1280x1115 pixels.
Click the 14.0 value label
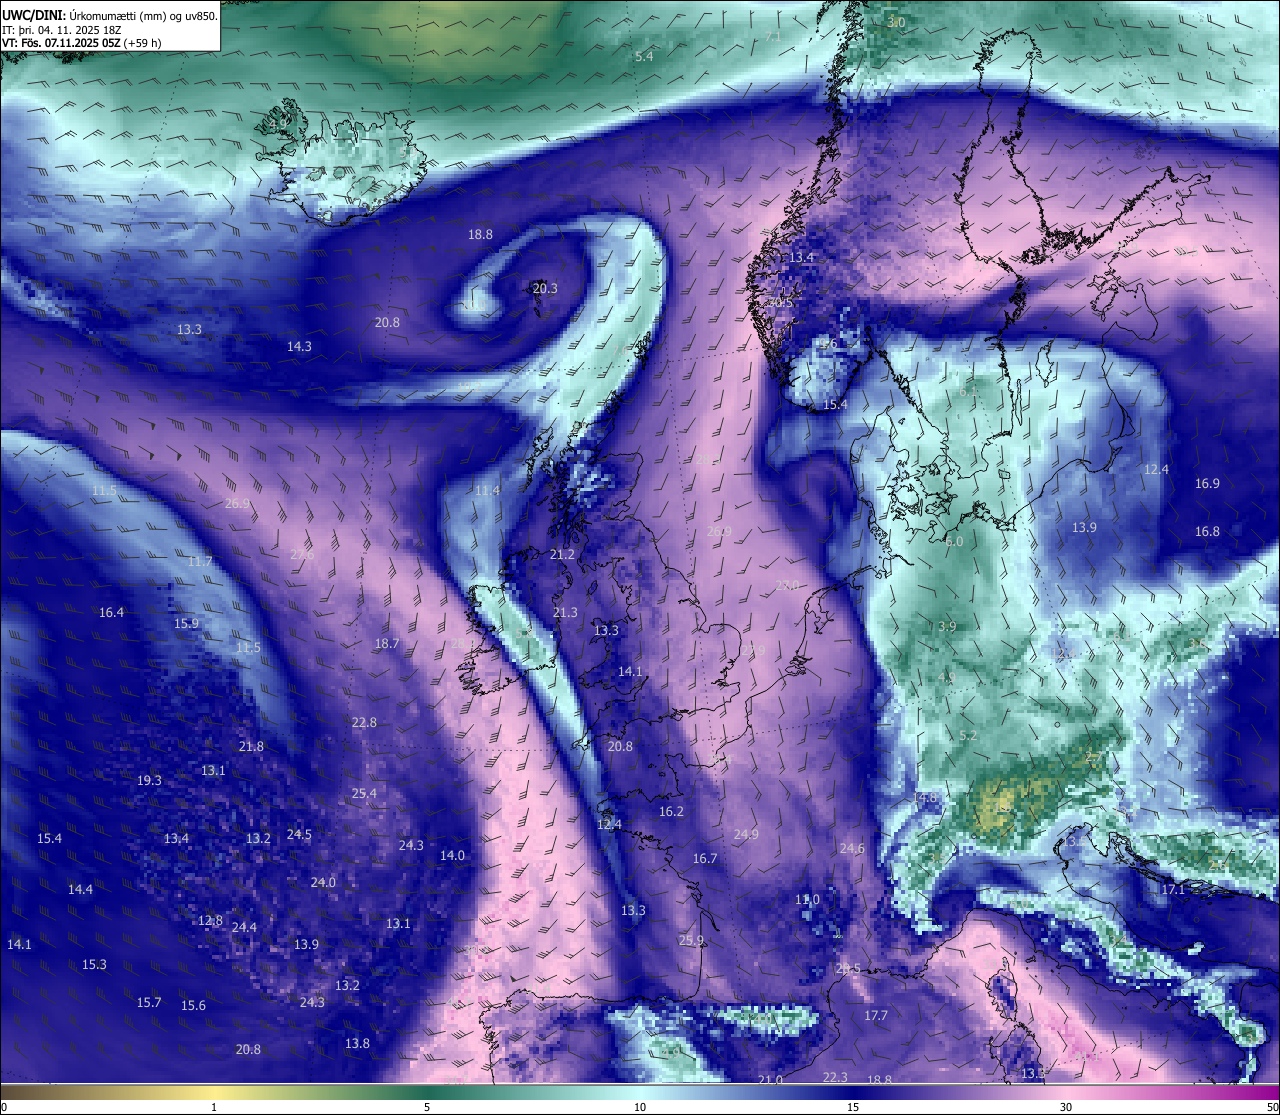(x=452, y=855)
